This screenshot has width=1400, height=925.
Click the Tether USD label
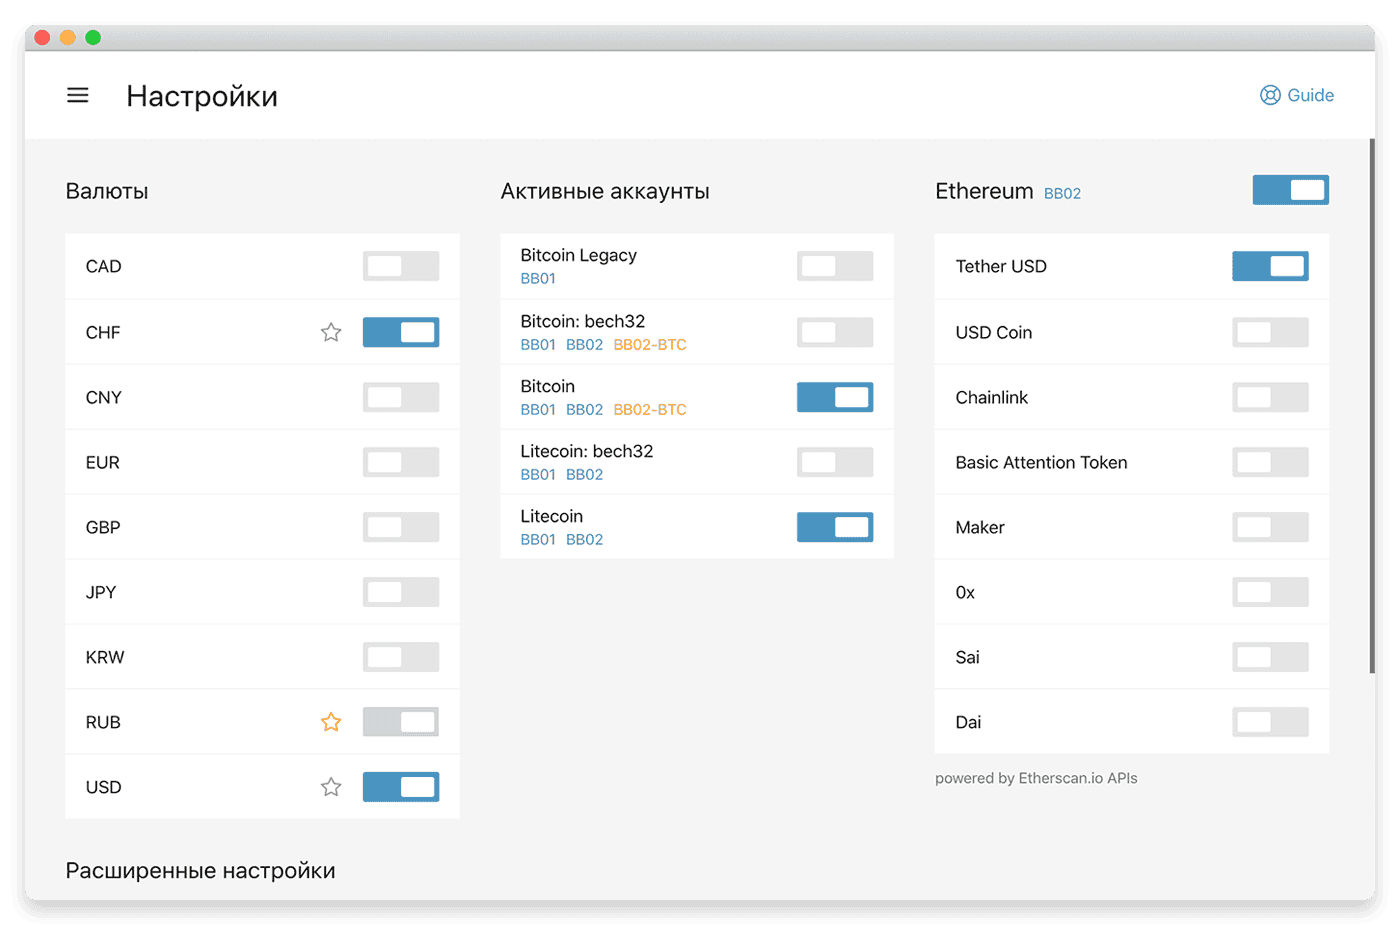1001,266
